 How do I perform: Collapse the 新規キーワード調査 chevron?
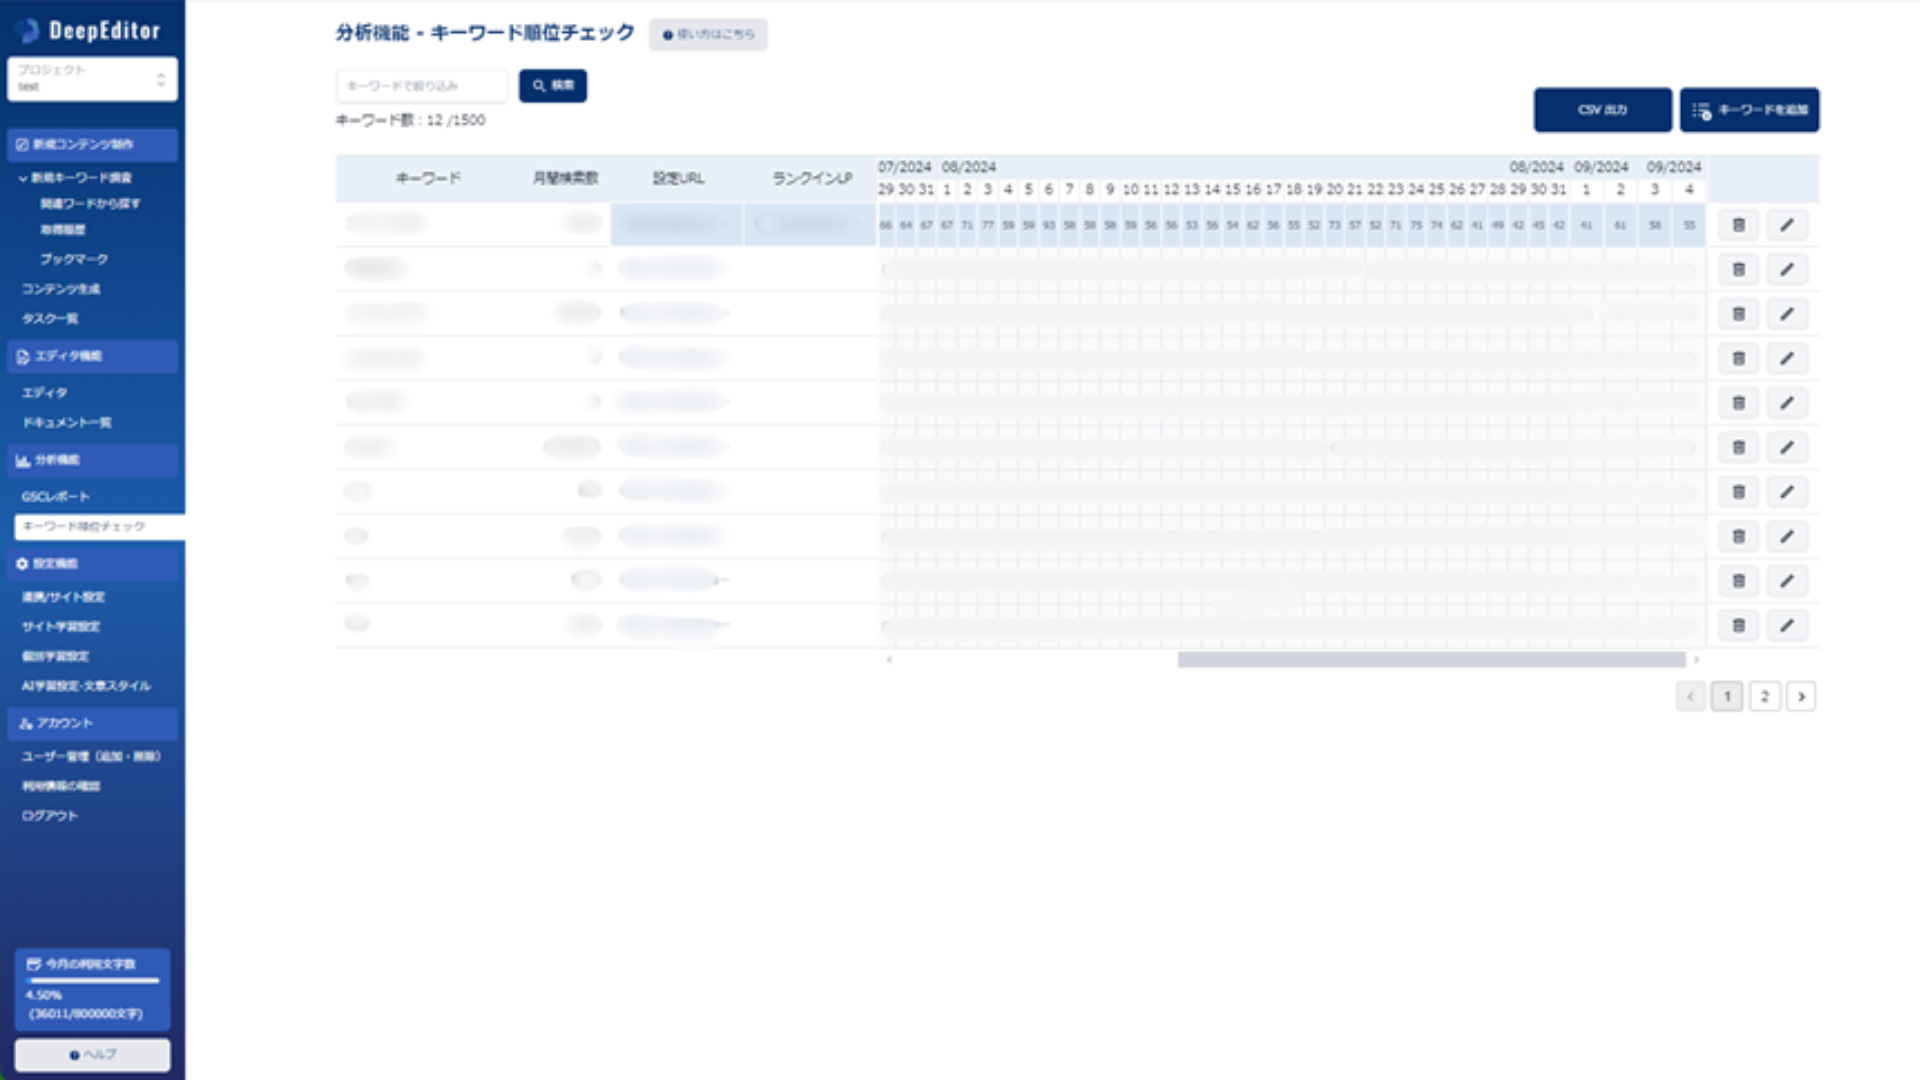pos(23,178)
